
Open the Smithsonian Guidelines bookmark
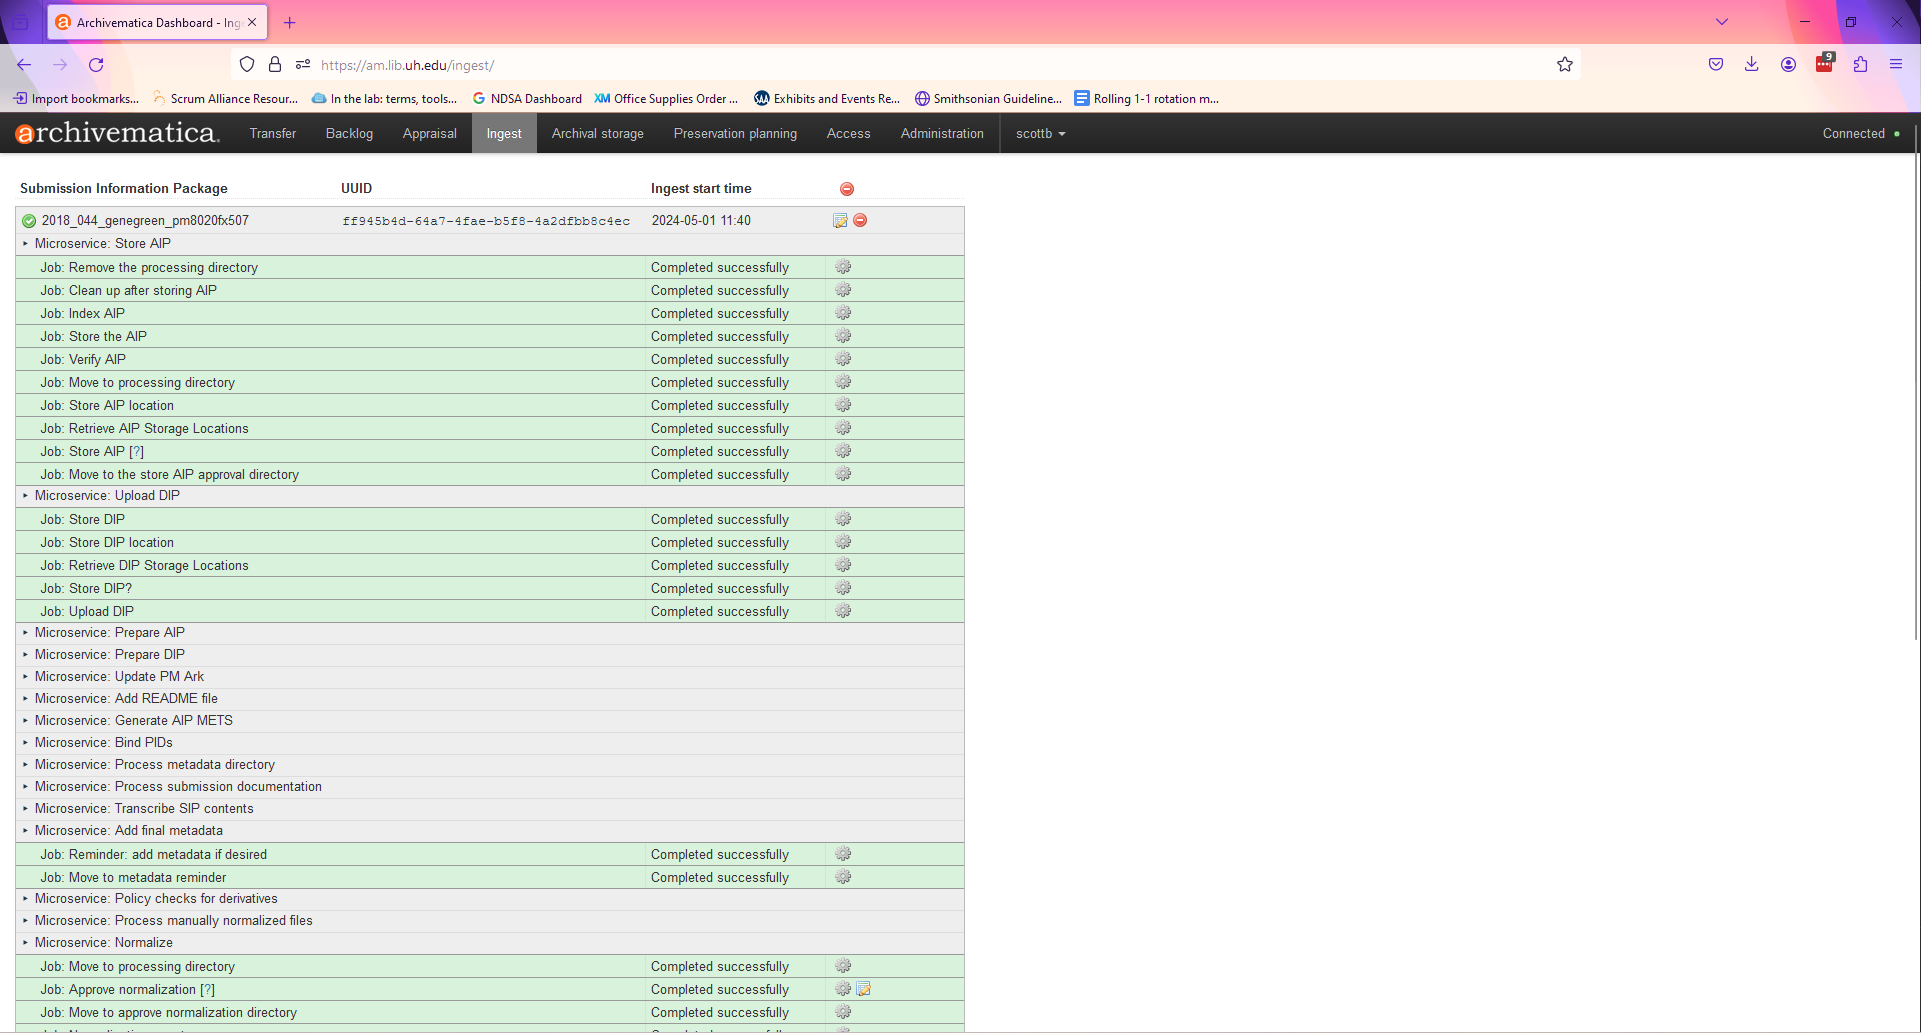(x=988, y=99)
